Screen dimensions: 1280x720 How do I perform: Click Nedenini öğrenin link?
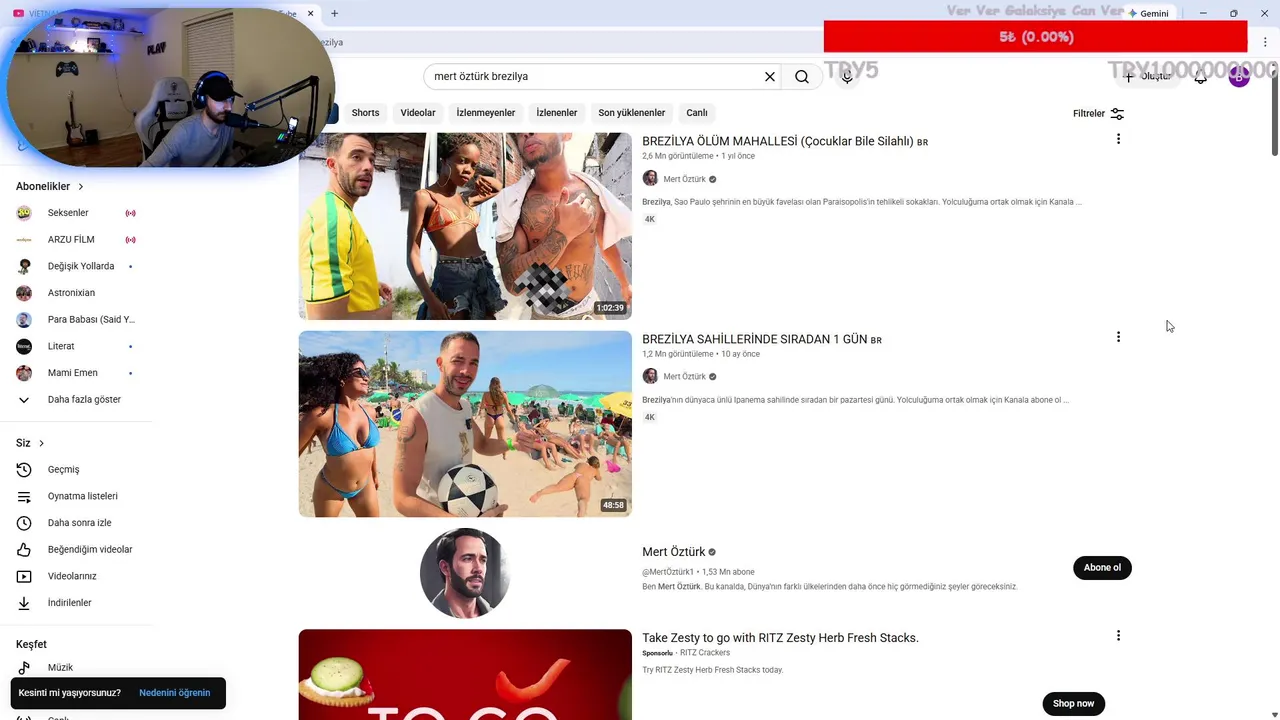tap(175, 693)
